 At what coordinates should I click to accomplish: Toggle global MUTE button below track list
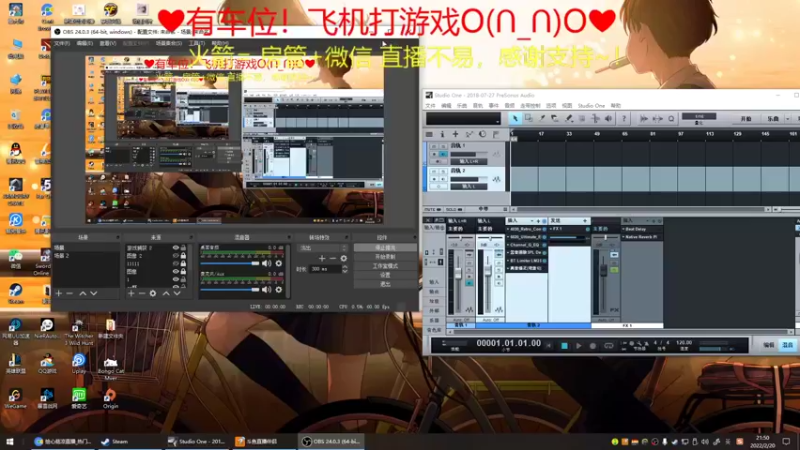432,209
